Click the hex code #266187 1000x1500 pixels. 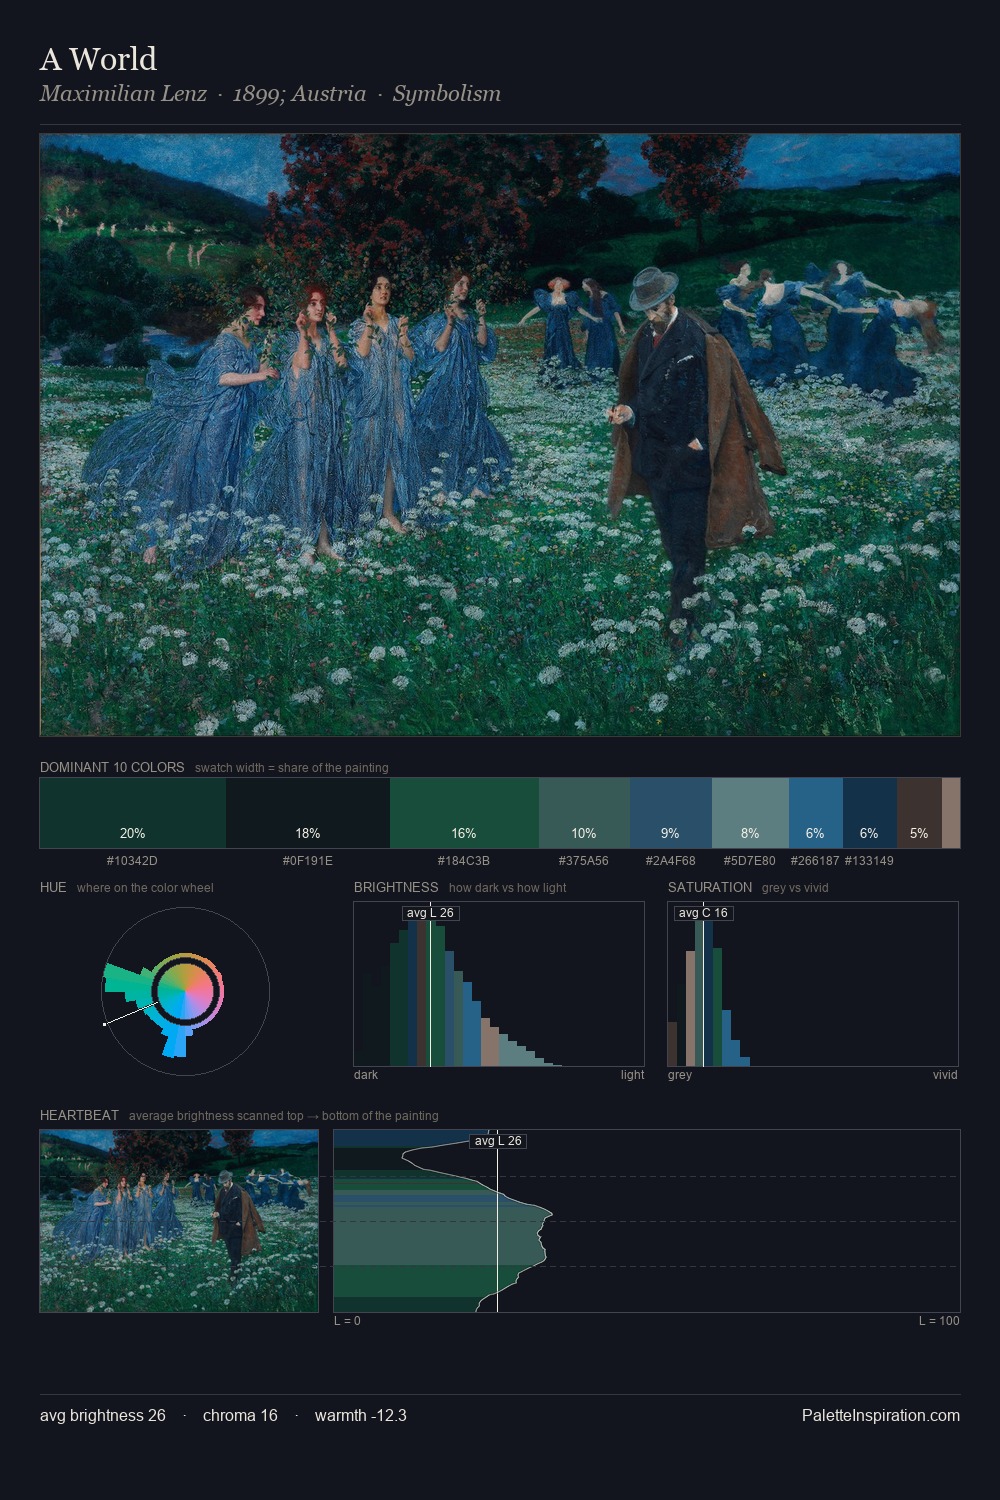[815, 860]
